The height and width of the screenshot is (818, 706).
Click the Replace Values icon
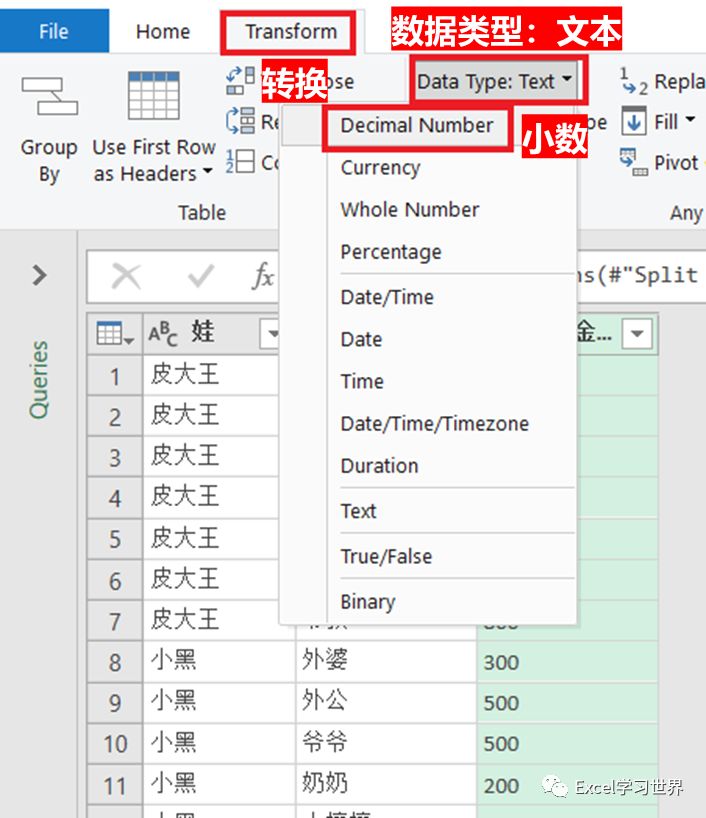[633, 81]
